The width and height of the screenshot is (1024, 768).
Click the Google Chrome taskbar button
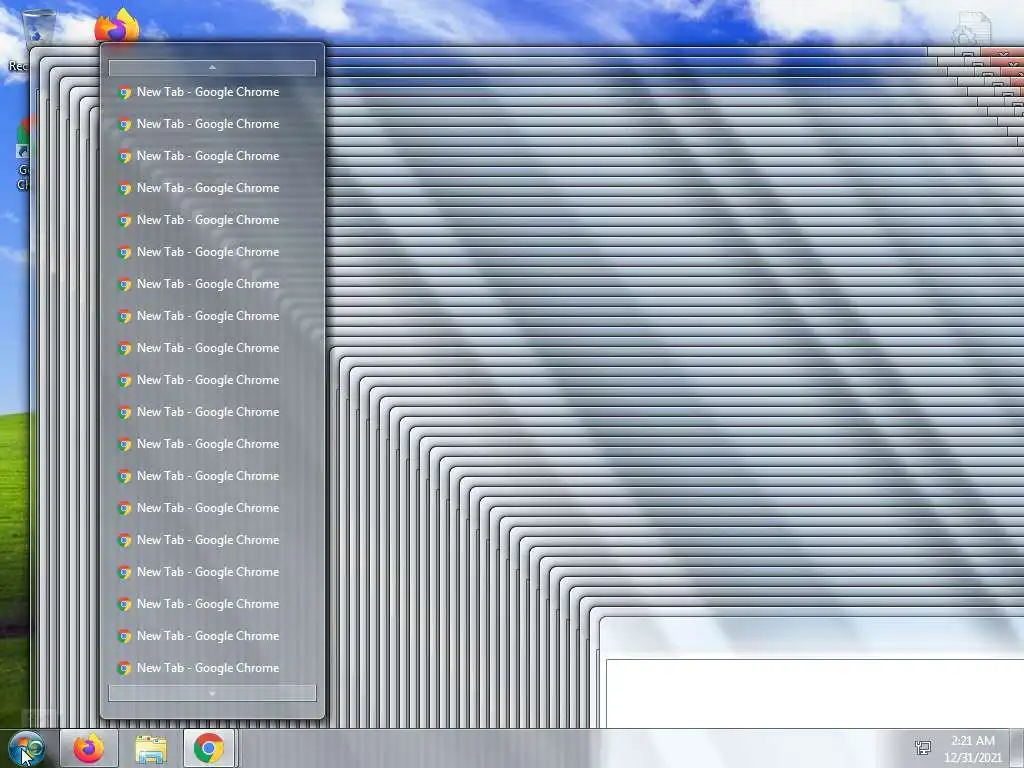209,748
